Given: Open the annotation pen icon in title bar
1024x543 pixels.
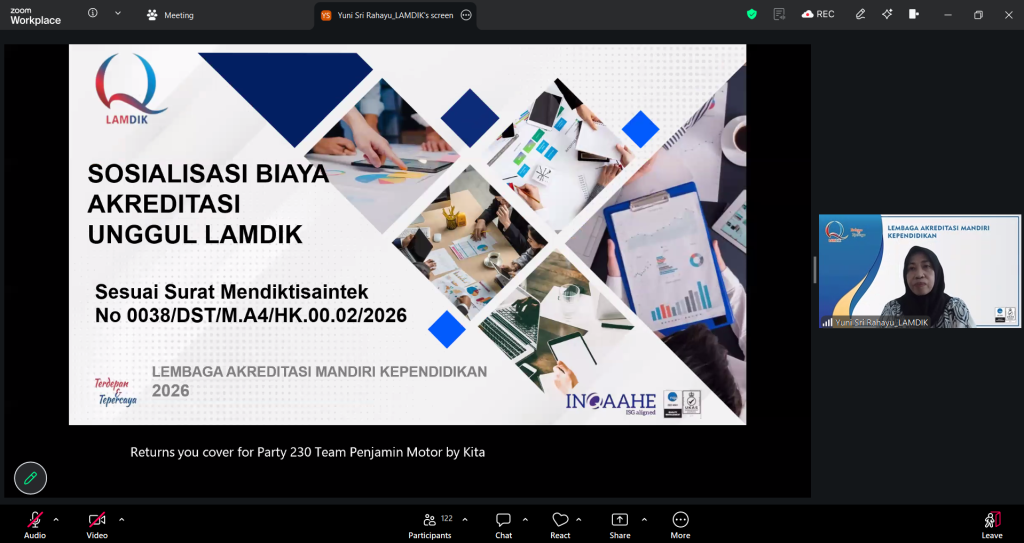Looking at the screenshot, I should (x=861, y=14).
